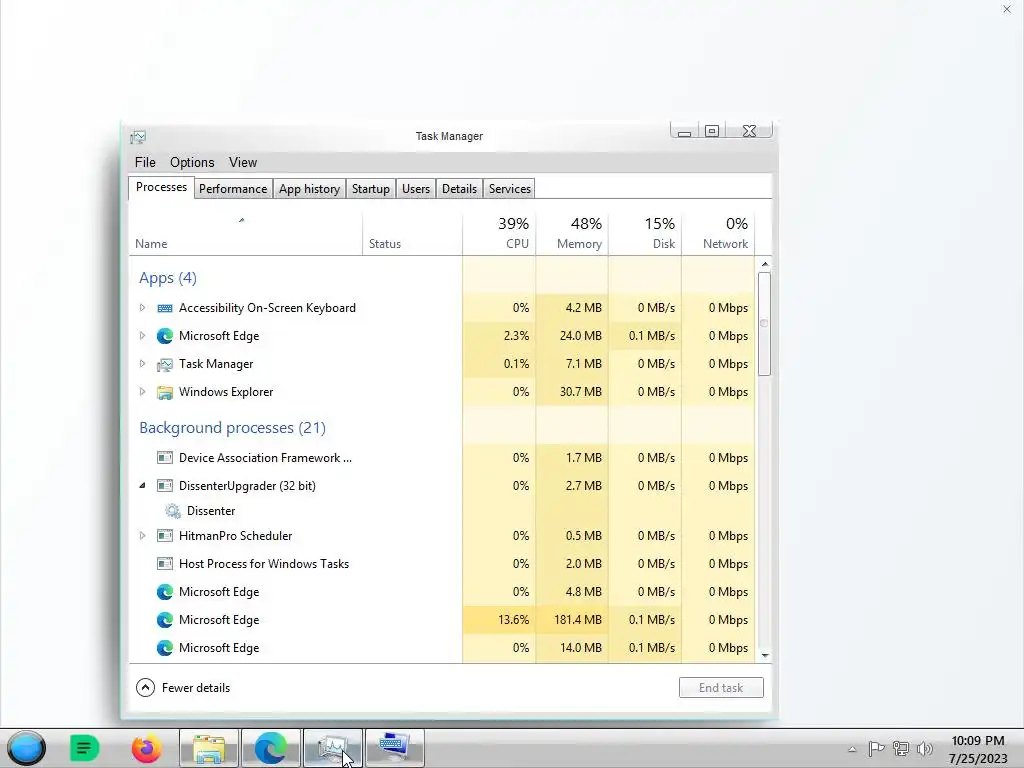Click the network tray icon
The width and height of the screenshot is (1024, 768).
coord(901,749)
